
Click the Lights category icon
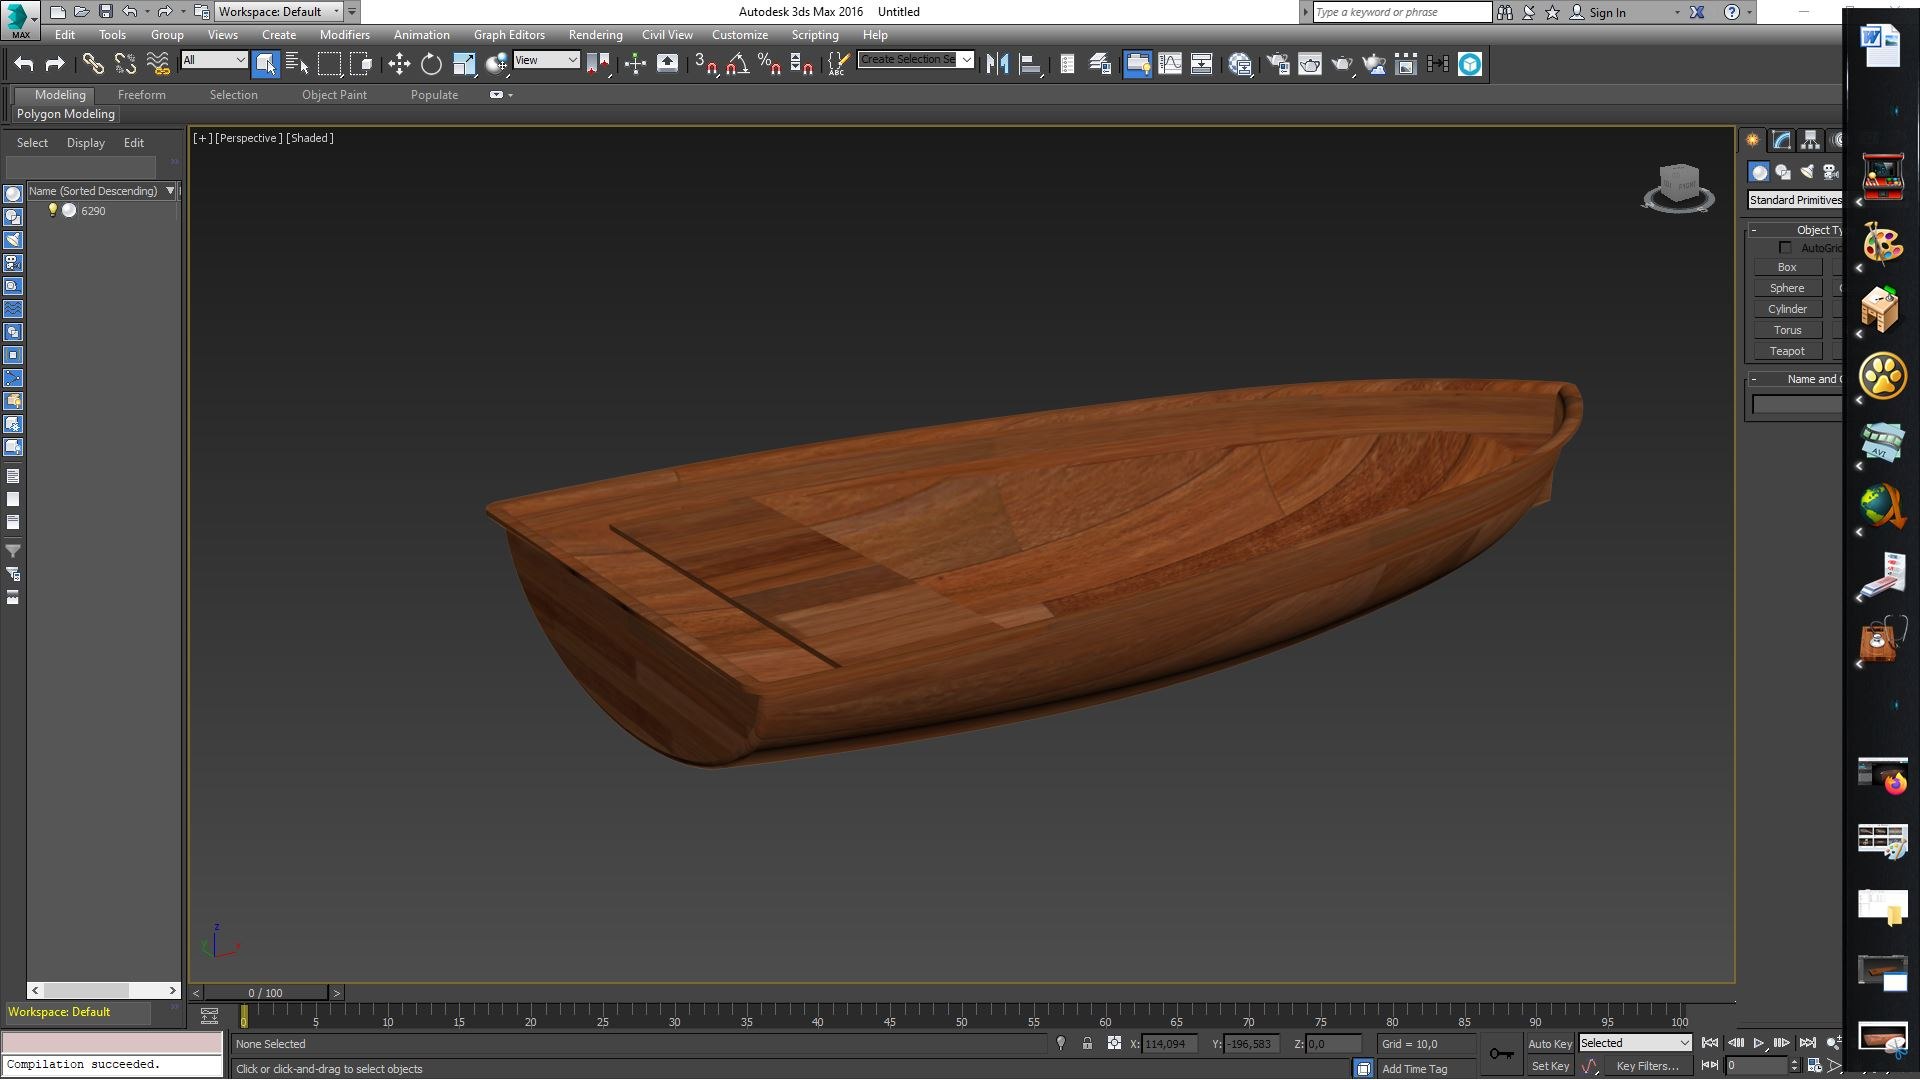point(1807,172)
